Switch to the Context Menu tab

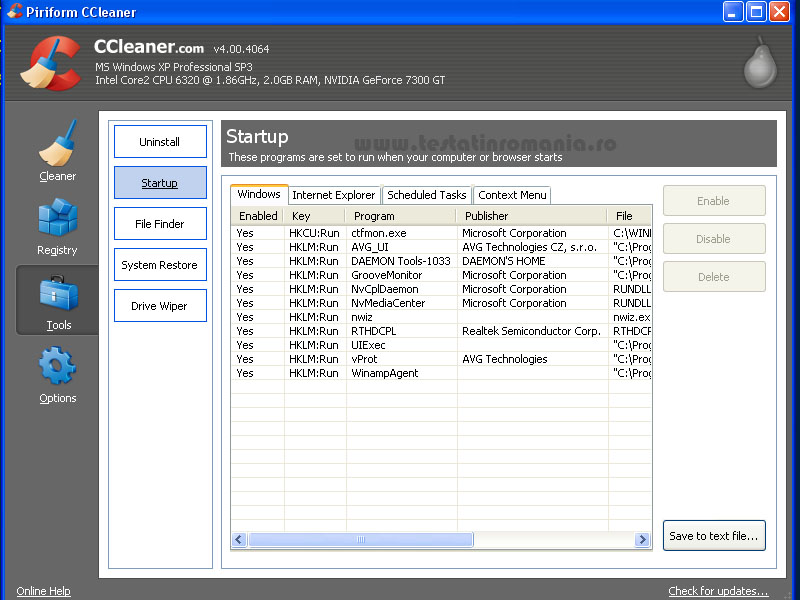pyautogui.click(x=512, y=195)
